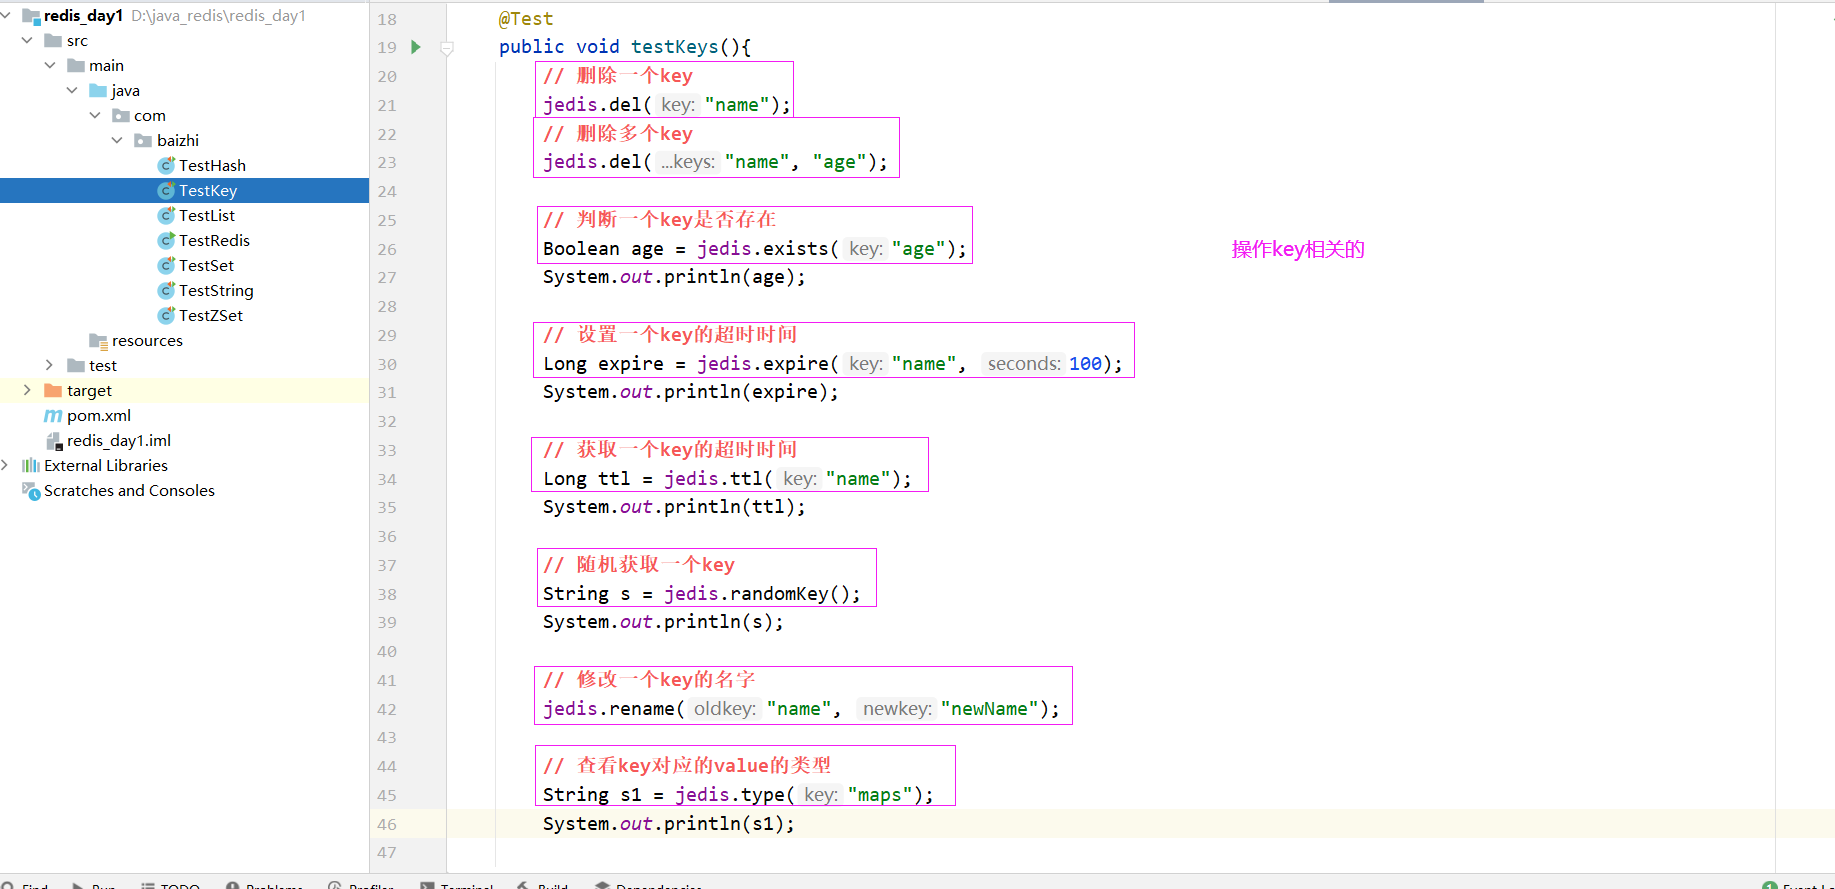Expand the target folder node
Screen dimensions: 1835x889
pyautogui.click(x=27, y=390)
